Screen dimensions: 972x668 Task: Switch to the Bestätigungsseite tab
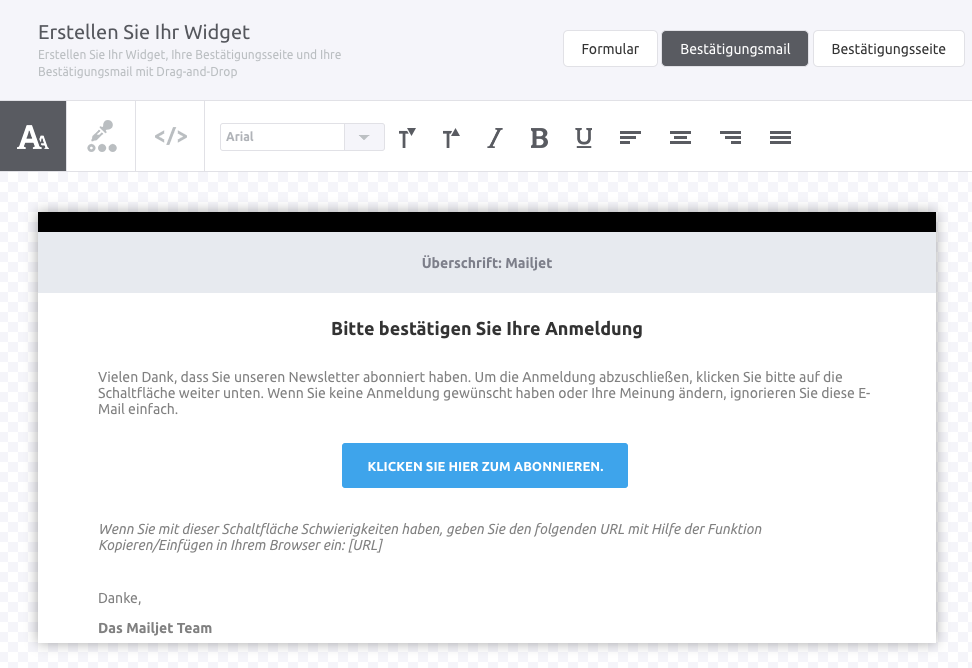click(888, 48)
